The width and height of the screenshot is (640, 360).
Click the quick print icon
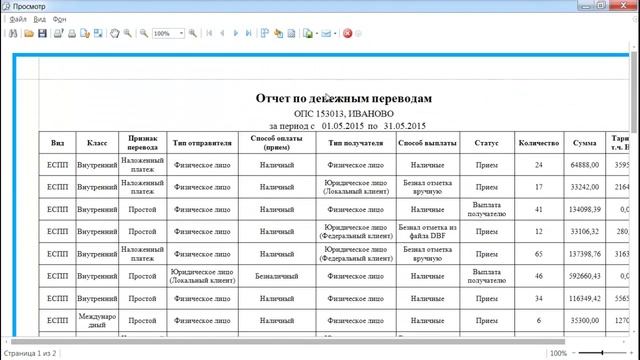pyautogui.click(x=72, y=33)
